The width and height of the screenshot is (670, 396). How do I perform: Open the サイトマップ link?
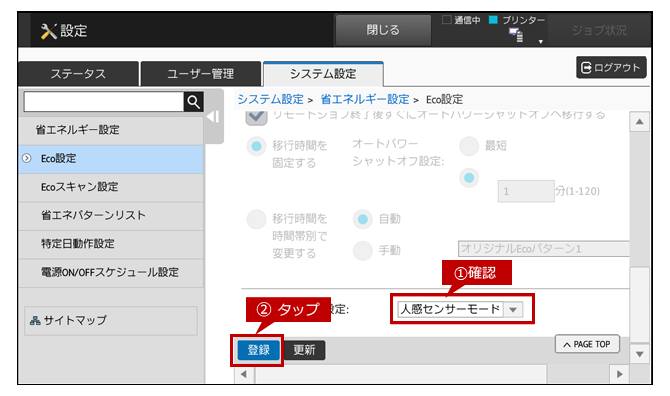(x=111, y=320)
